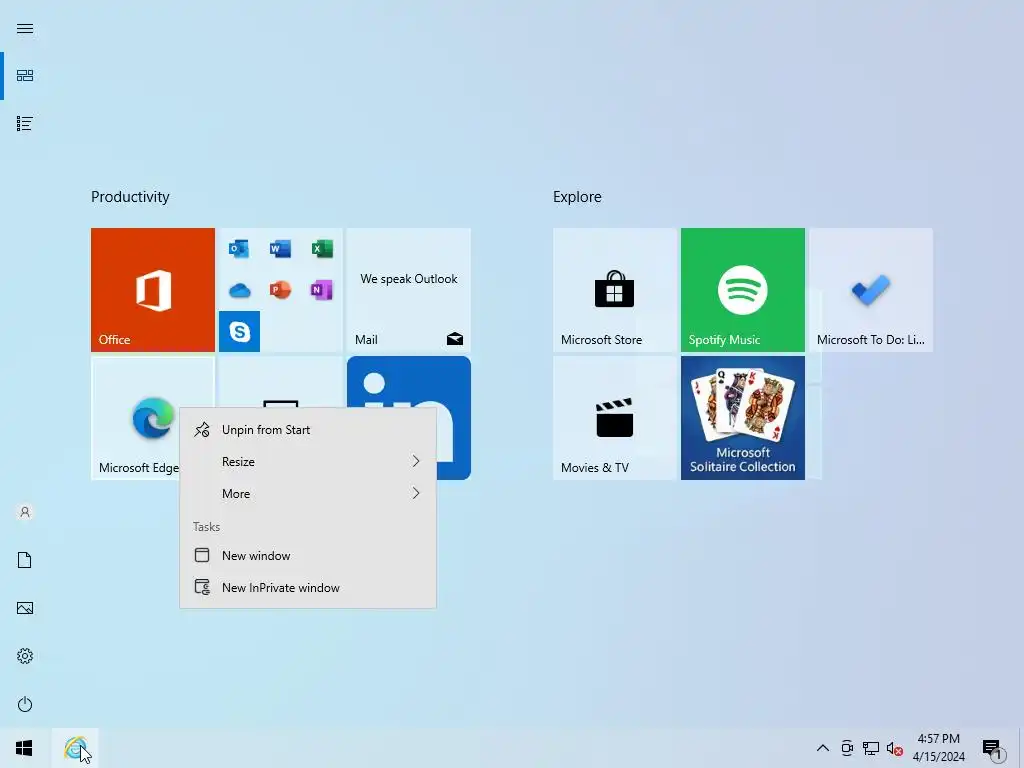Open the Mail tile

tap(409, 290)
